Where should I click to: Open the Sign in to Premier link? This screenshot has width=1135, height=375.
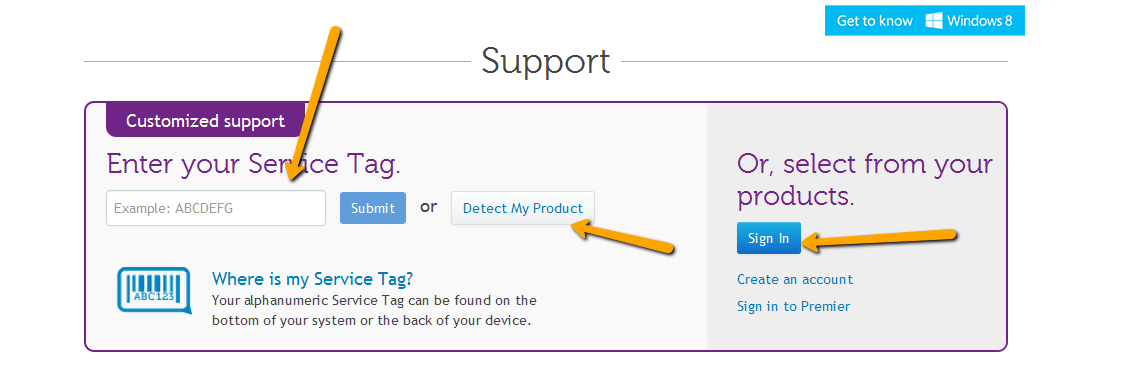point(793,306)
